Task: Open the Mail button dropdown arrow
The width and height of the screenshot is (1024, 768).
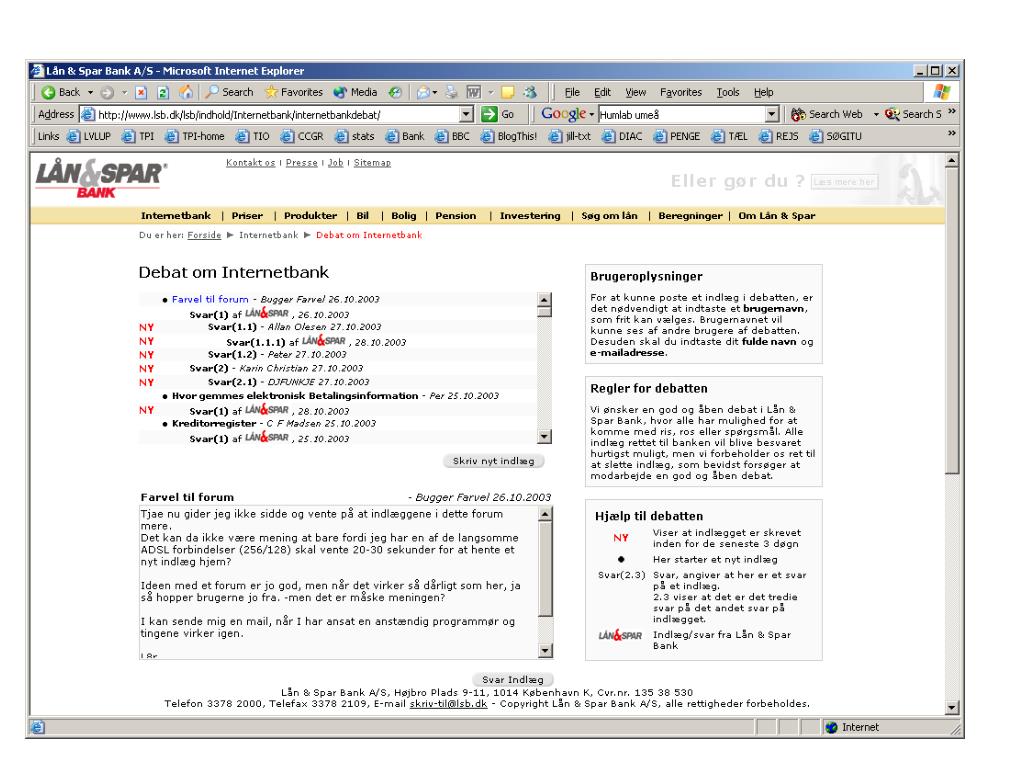Action: (x=435, y=93)
